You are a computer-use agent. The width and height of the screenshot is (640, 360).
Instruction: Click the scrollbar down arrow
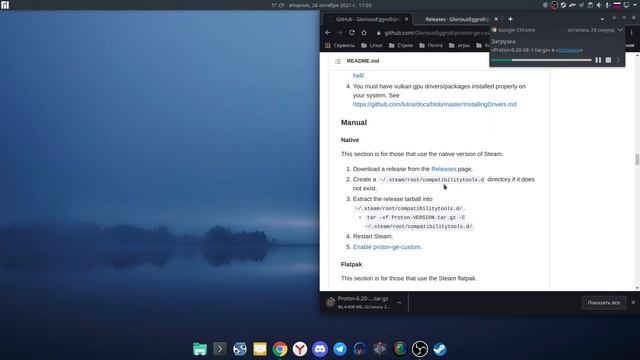point(637,288)
